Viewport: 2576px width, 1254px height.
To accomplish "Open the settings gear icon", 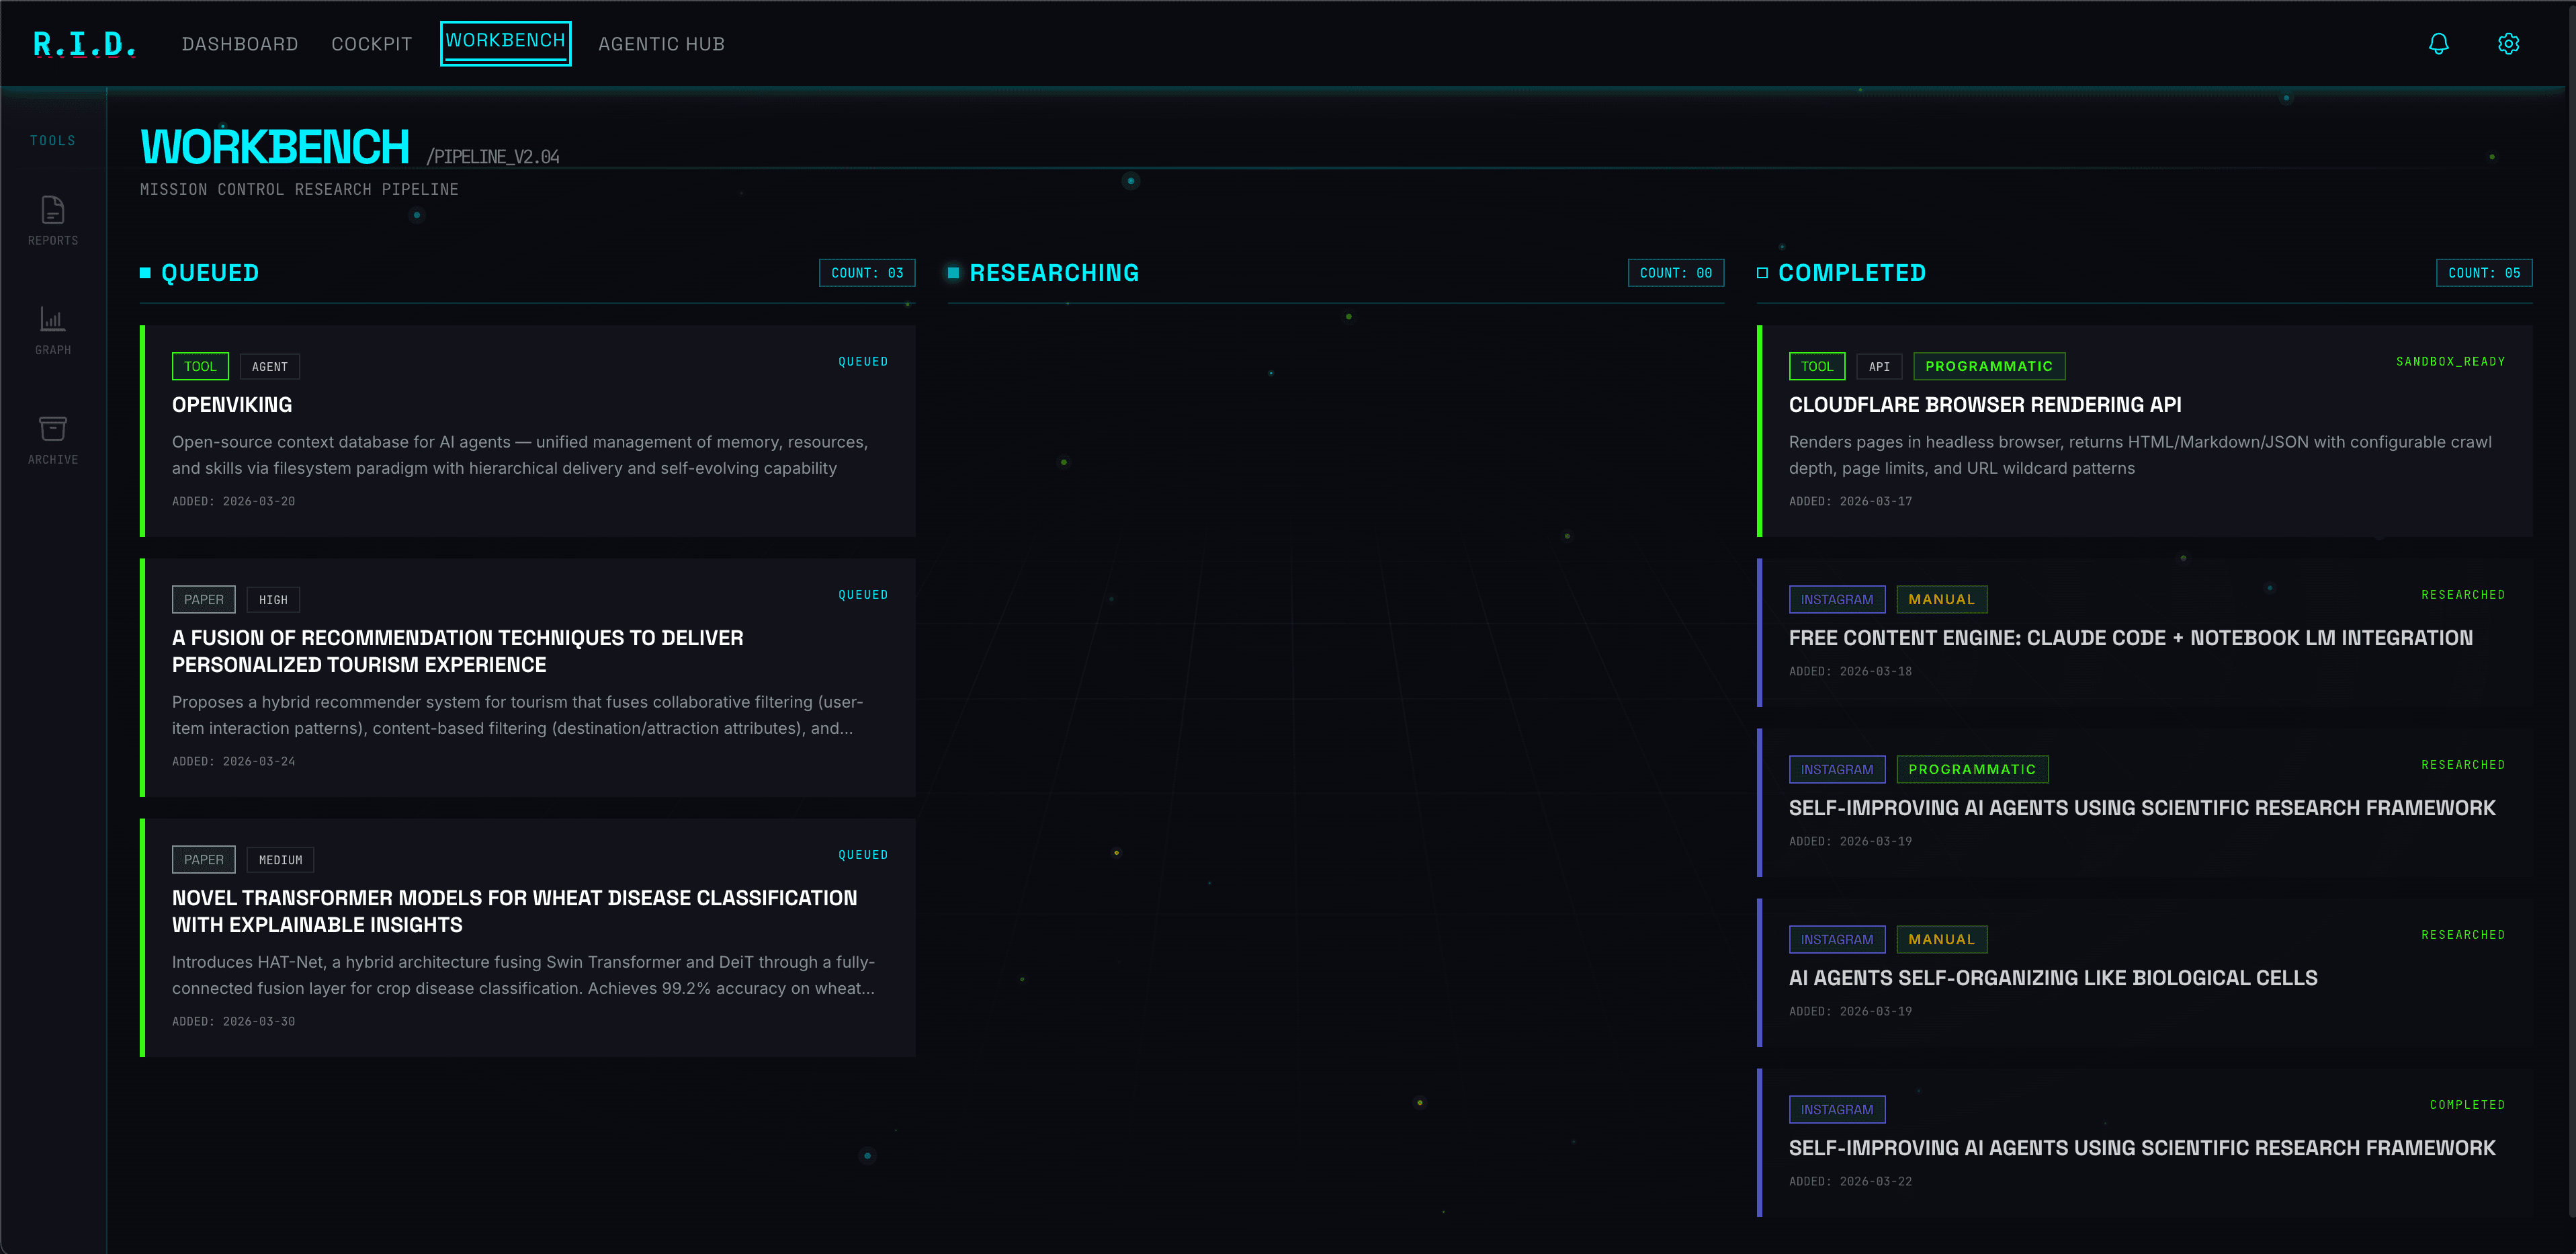I will tap(2508, 43).
